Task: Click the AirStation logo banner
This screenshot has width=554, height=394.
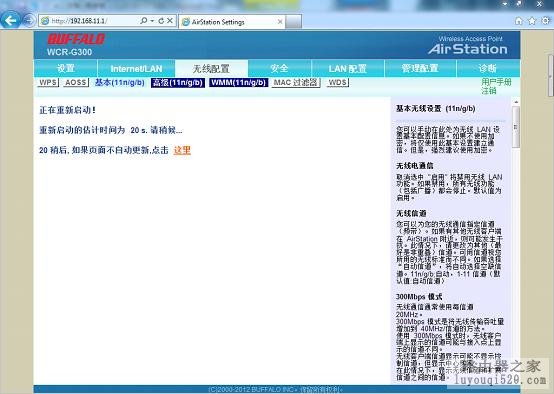Action: (x=468, y=46)
